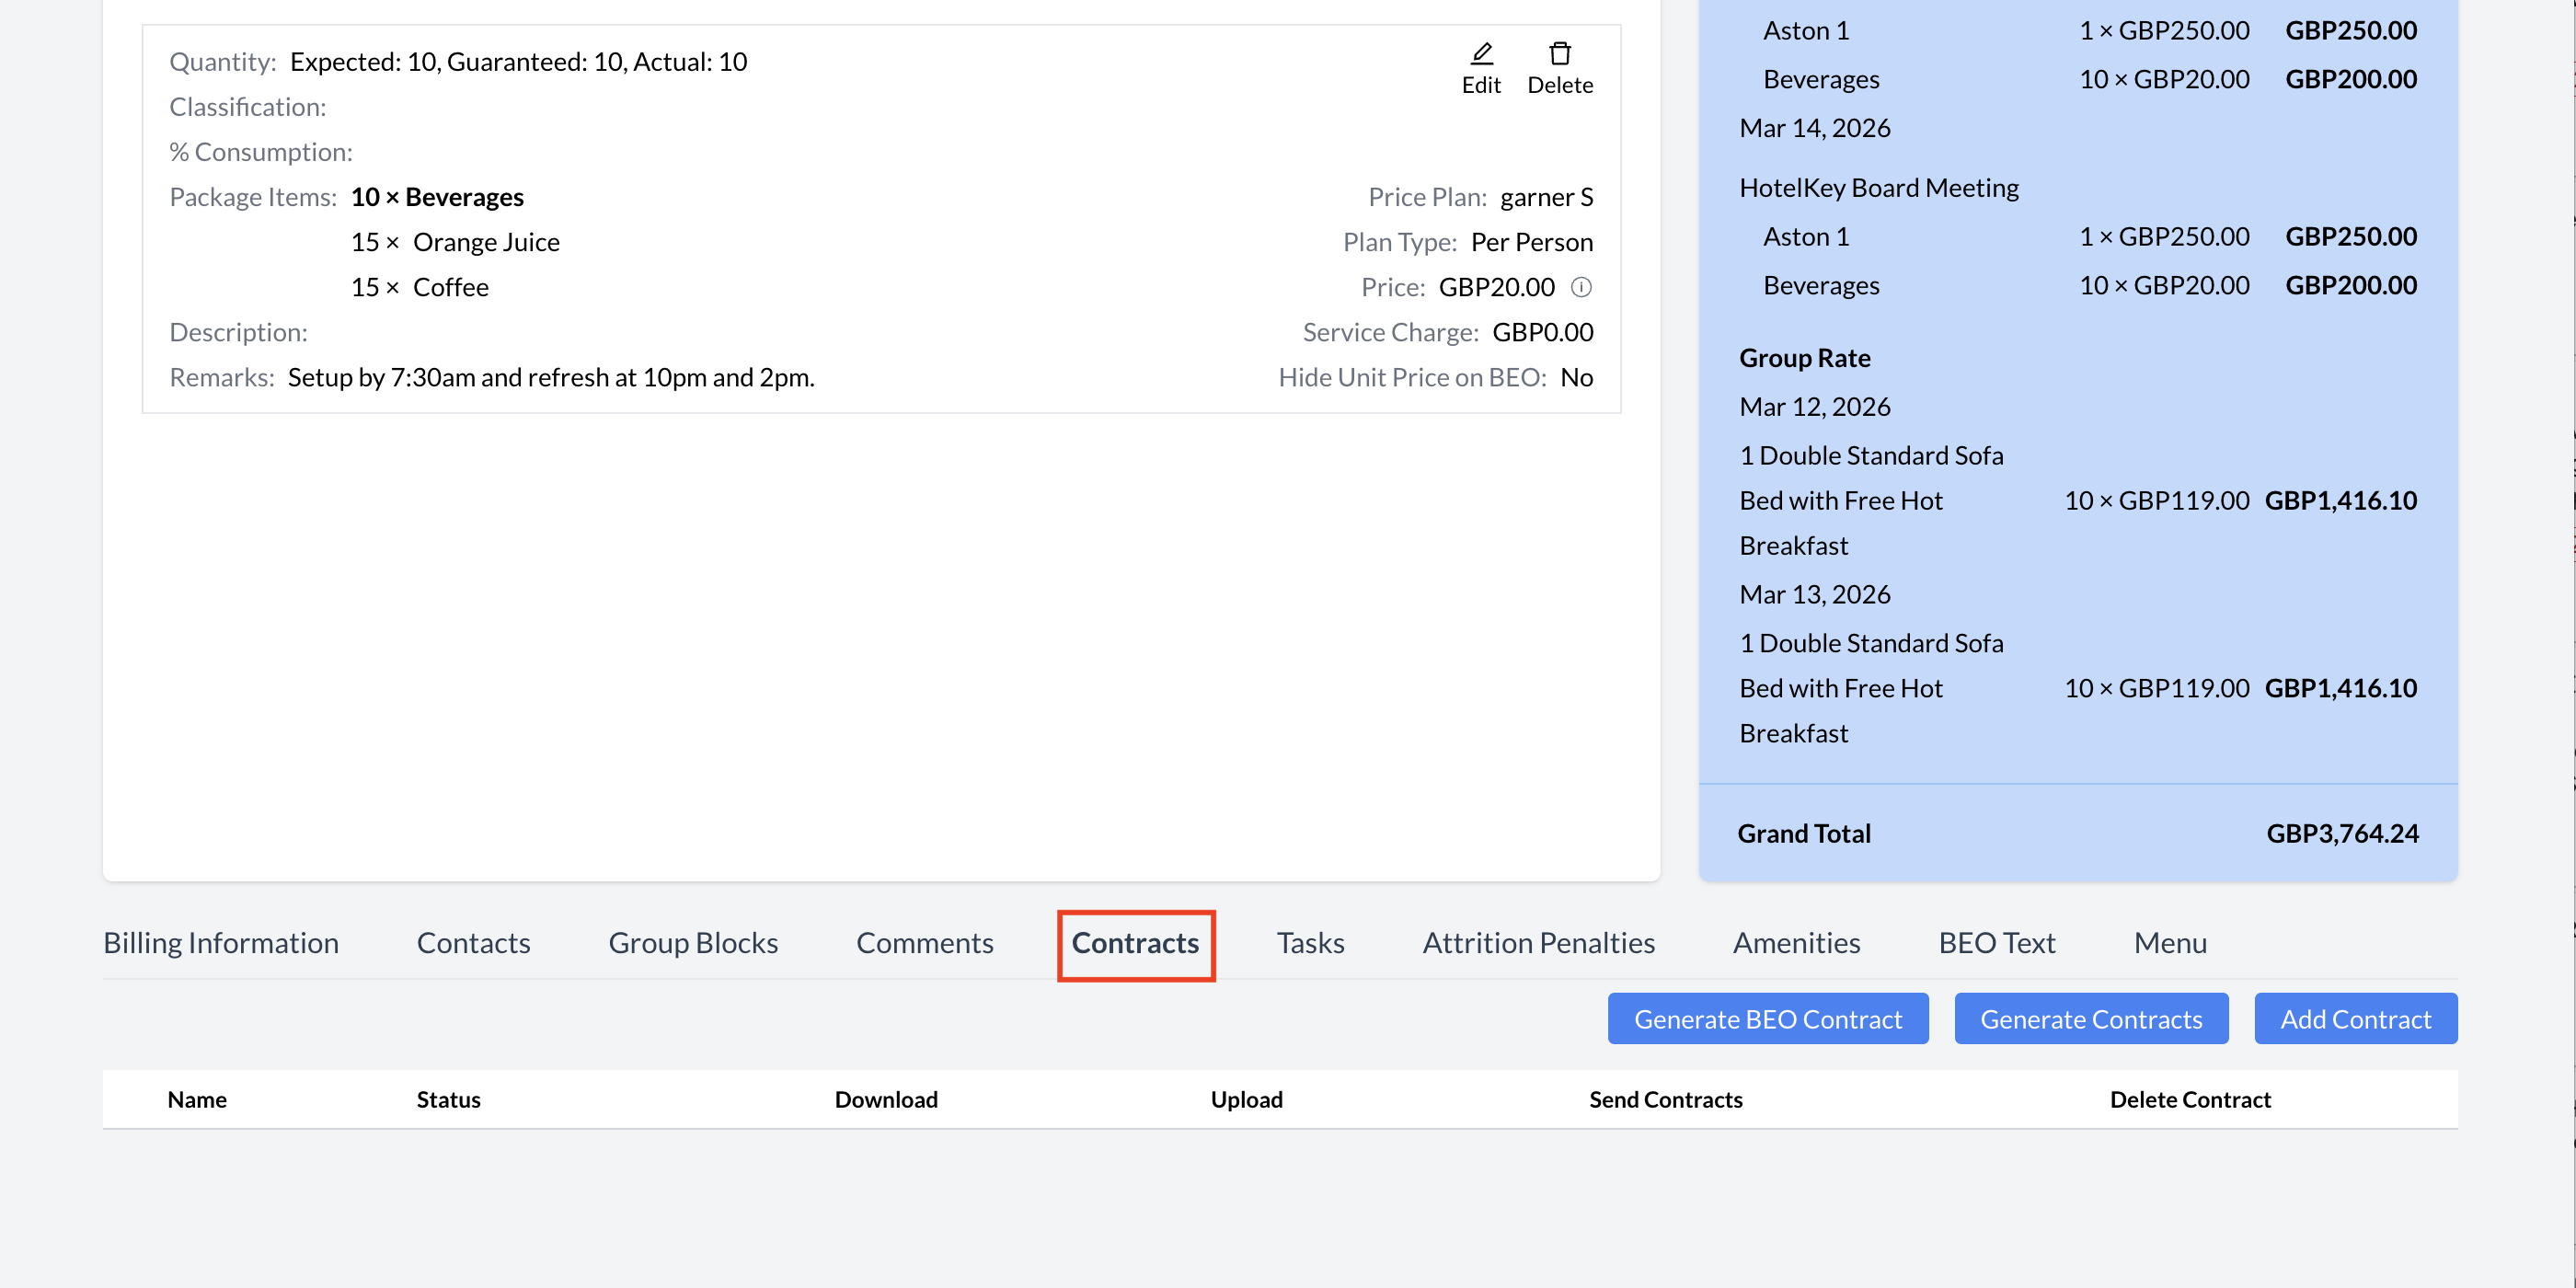Screen dimensions: 2576x1288
Task: Click the Generate Contracts button
Action: pos(2091,1019)
